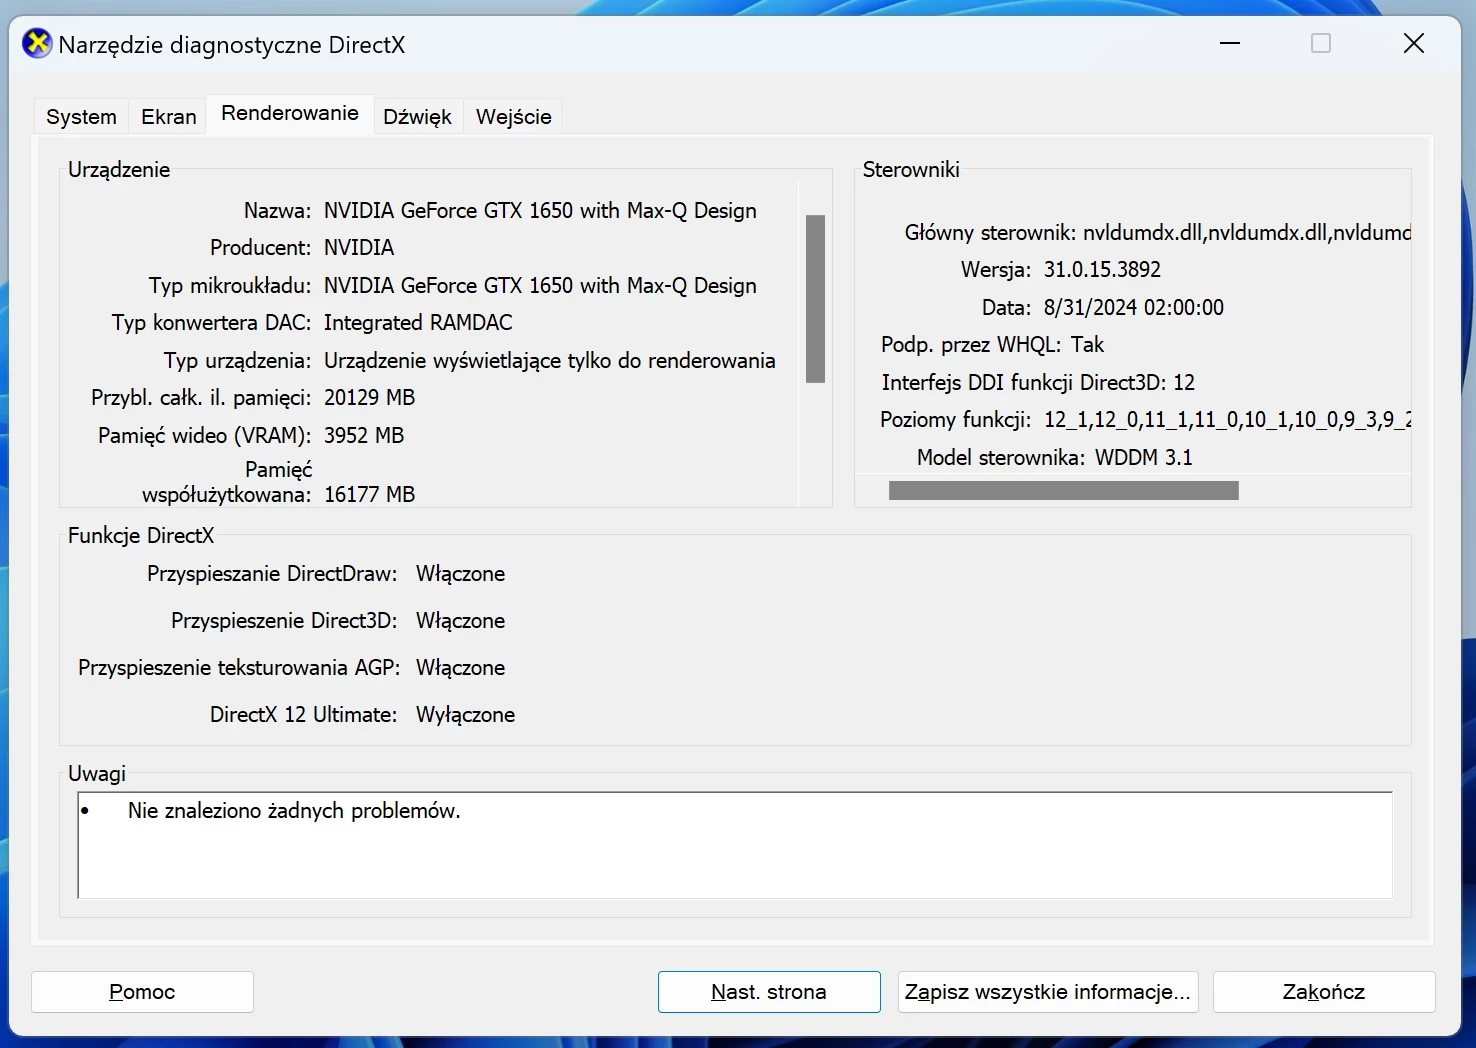1476x1048 pixels.
Task: Click Przyspieszanie DirectDraw Włączone value
Action: [x=460, y=574]
